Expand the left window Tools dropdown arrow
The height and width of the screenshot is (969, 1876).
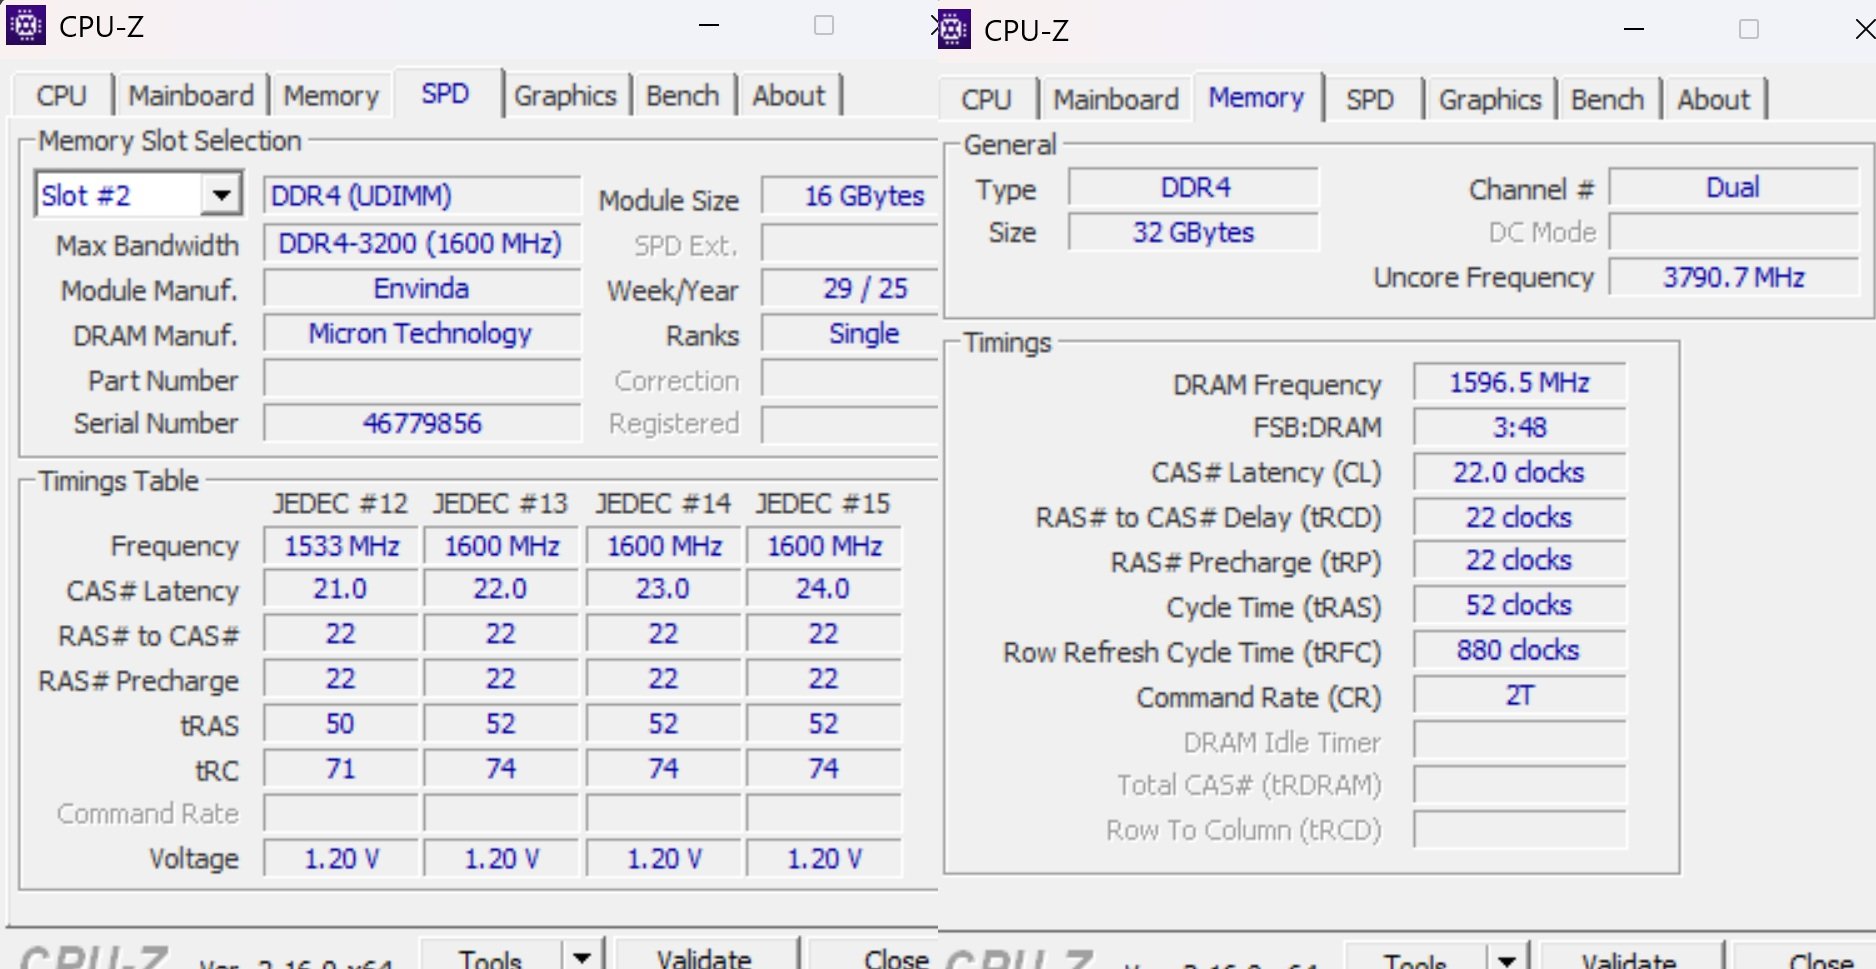582,958
